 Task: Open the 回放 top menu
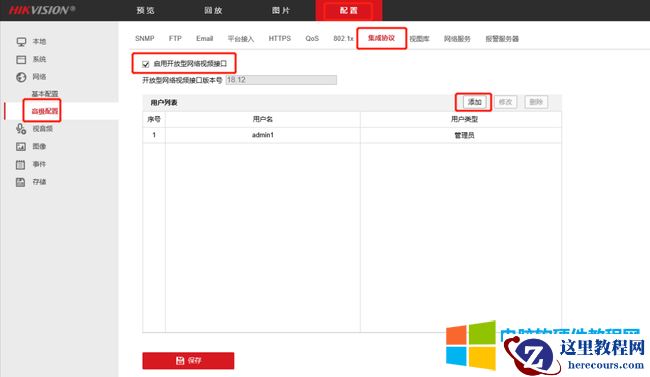coord(213,10)
